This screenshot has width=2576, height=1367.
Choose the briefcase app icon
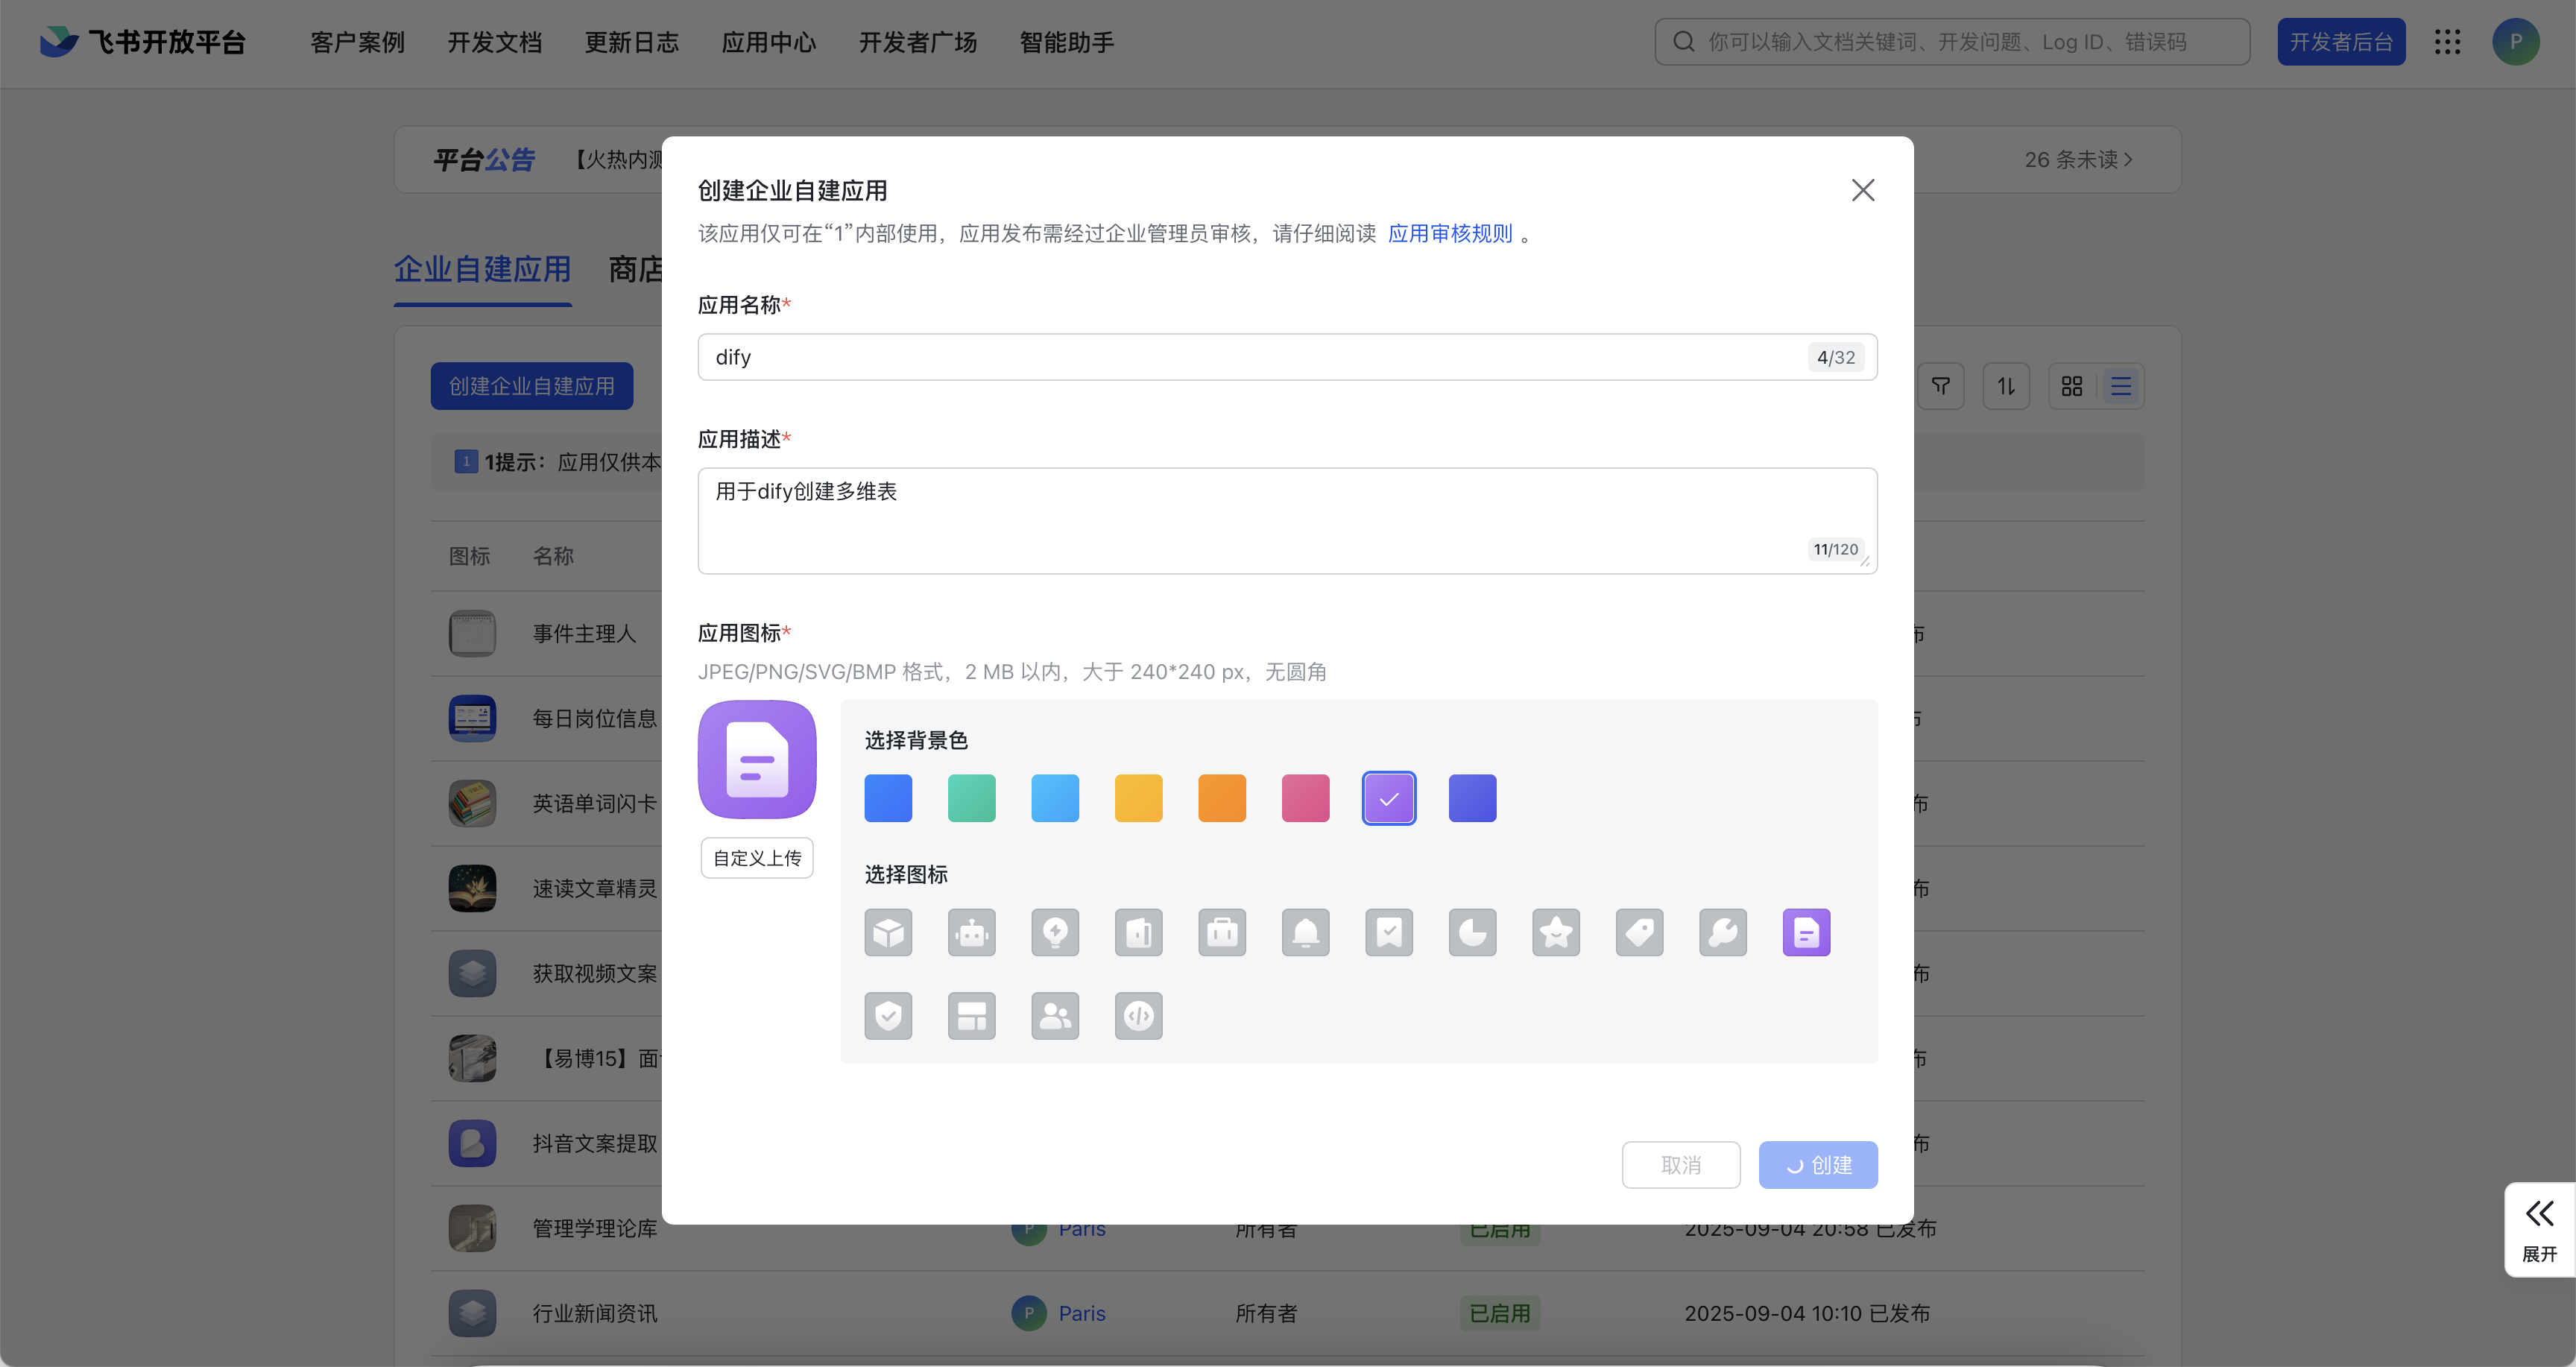tap(1222, 932)
